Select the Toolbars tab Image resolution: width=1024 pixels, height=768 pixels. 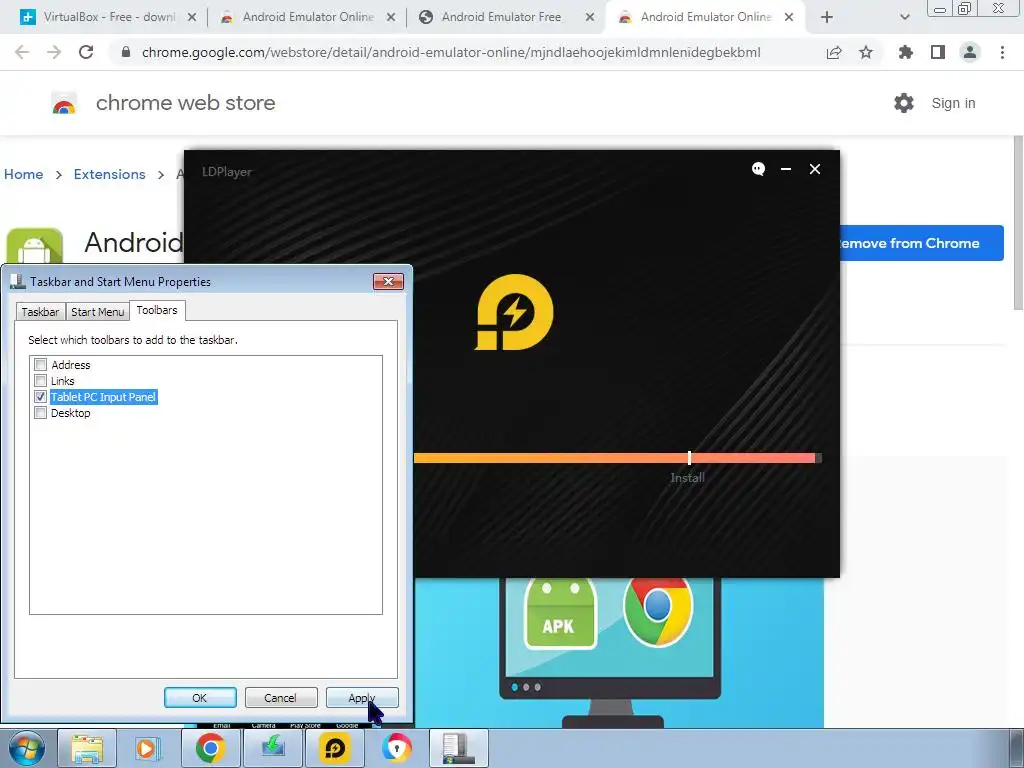coord(157,310)
